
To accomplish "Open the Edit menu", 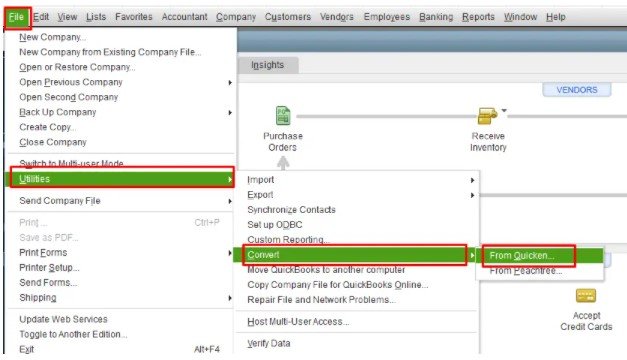I will click(41, 17).
